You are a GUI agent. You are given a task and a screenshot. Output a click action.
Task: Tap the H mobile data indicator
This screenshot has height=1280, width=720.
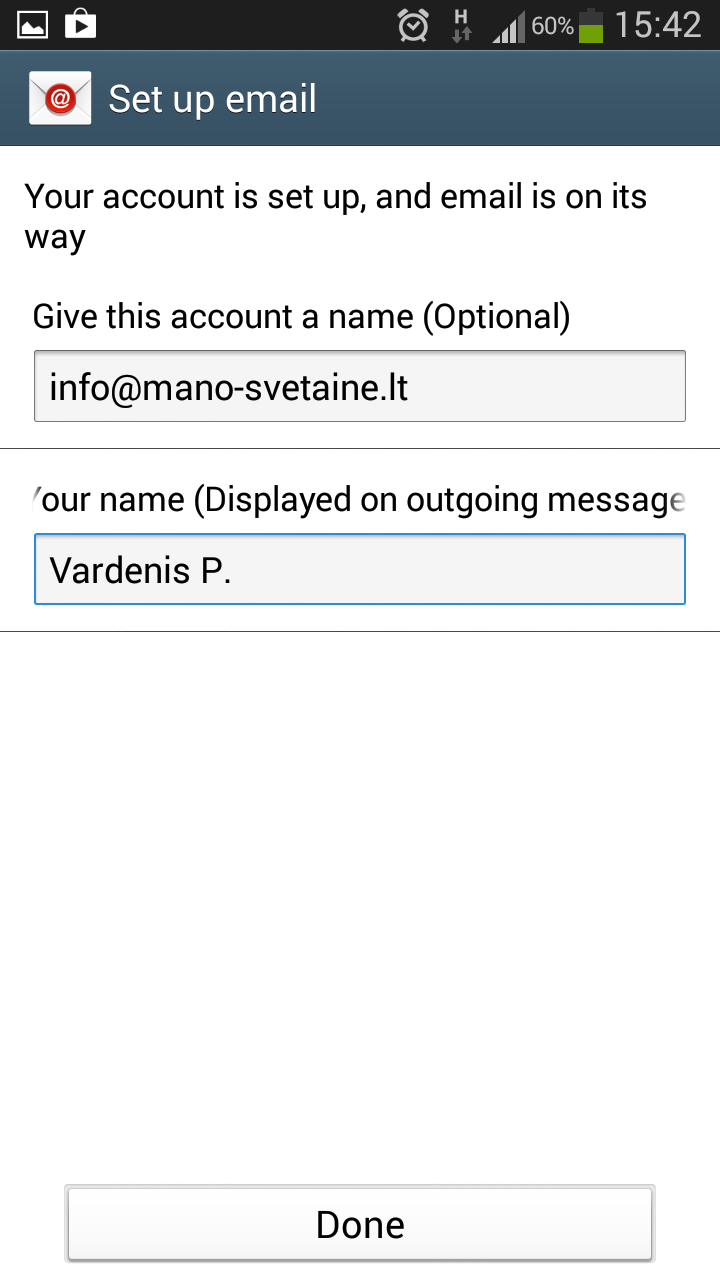(x=461, y=25)
